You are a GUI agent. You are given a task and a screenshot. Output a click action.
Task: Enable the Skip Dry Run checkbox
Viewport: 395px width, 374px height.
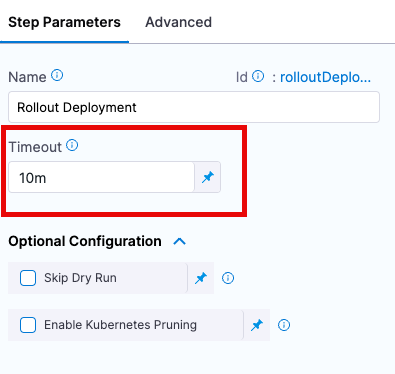[x=28, y=278]
